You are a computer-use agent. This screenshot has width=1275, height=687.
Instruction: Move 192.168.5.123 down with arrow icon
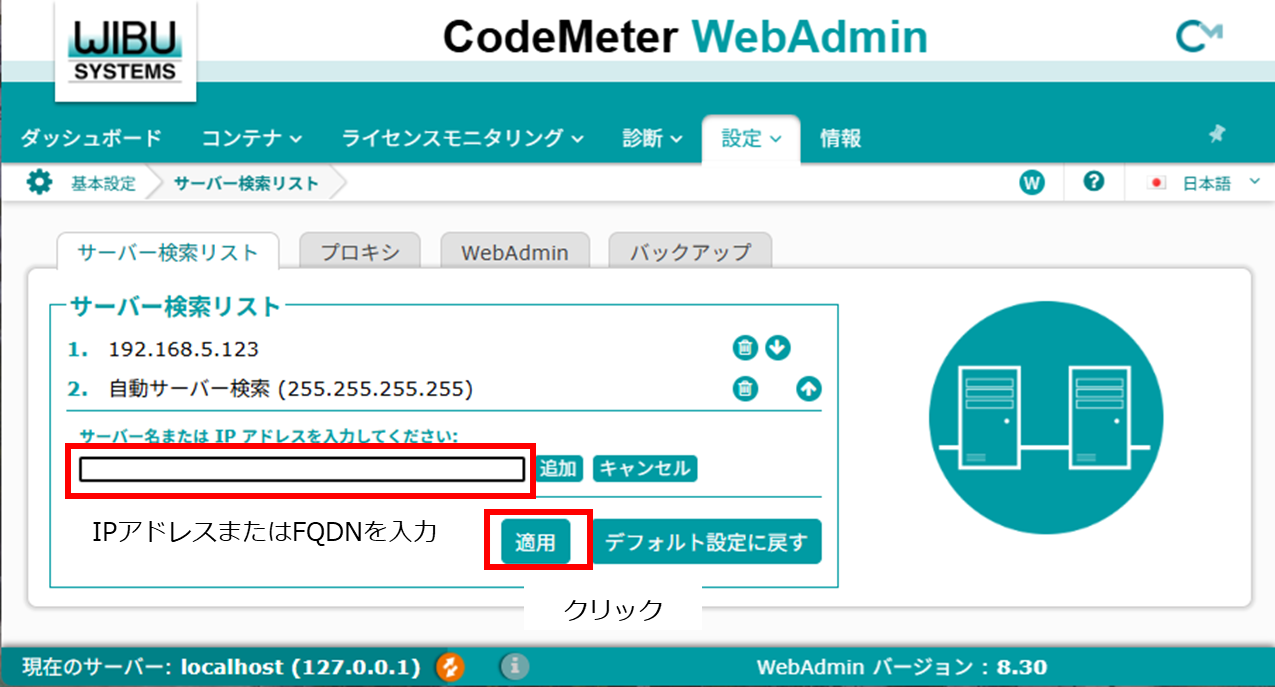pos(778,348)
